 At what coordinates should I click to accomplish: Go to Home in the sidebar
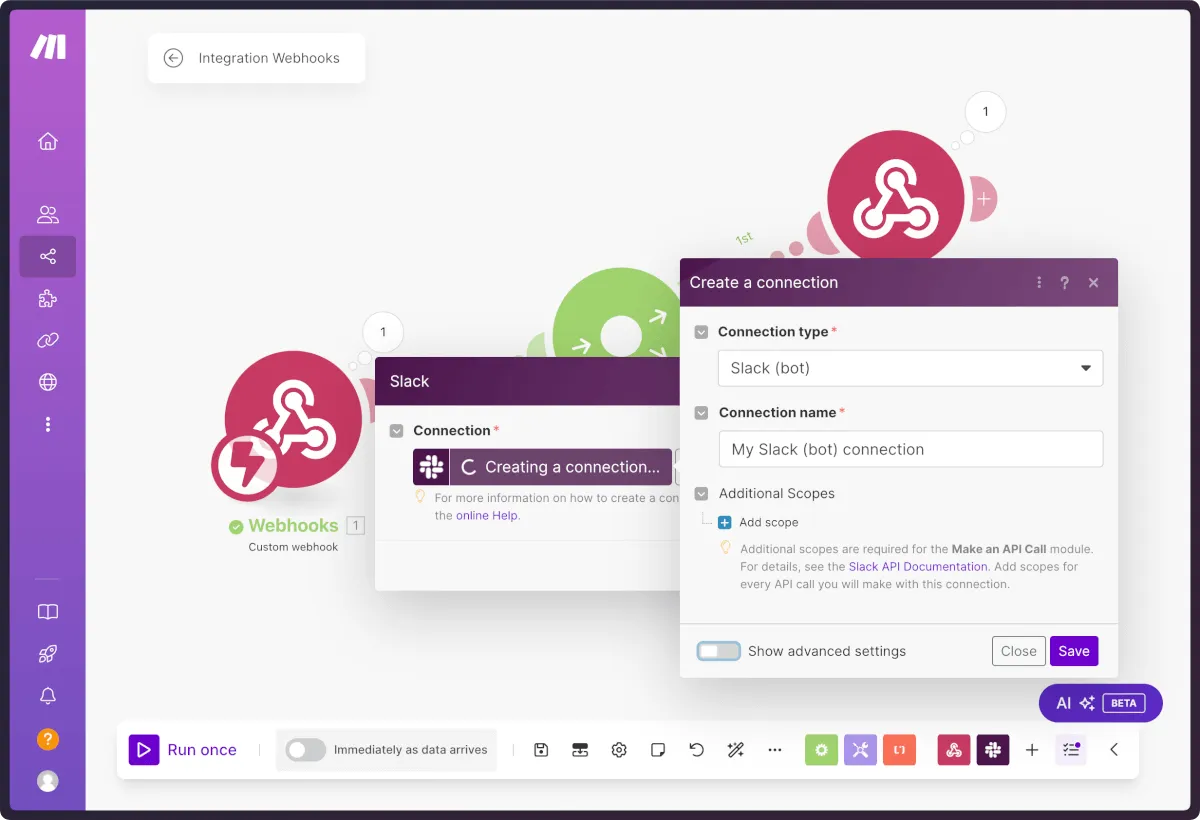[x=48, y=141]
